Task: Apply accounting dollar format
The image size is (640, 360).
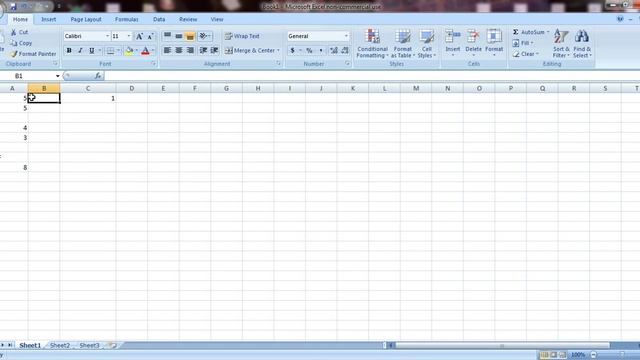Action: coord(292,50)
